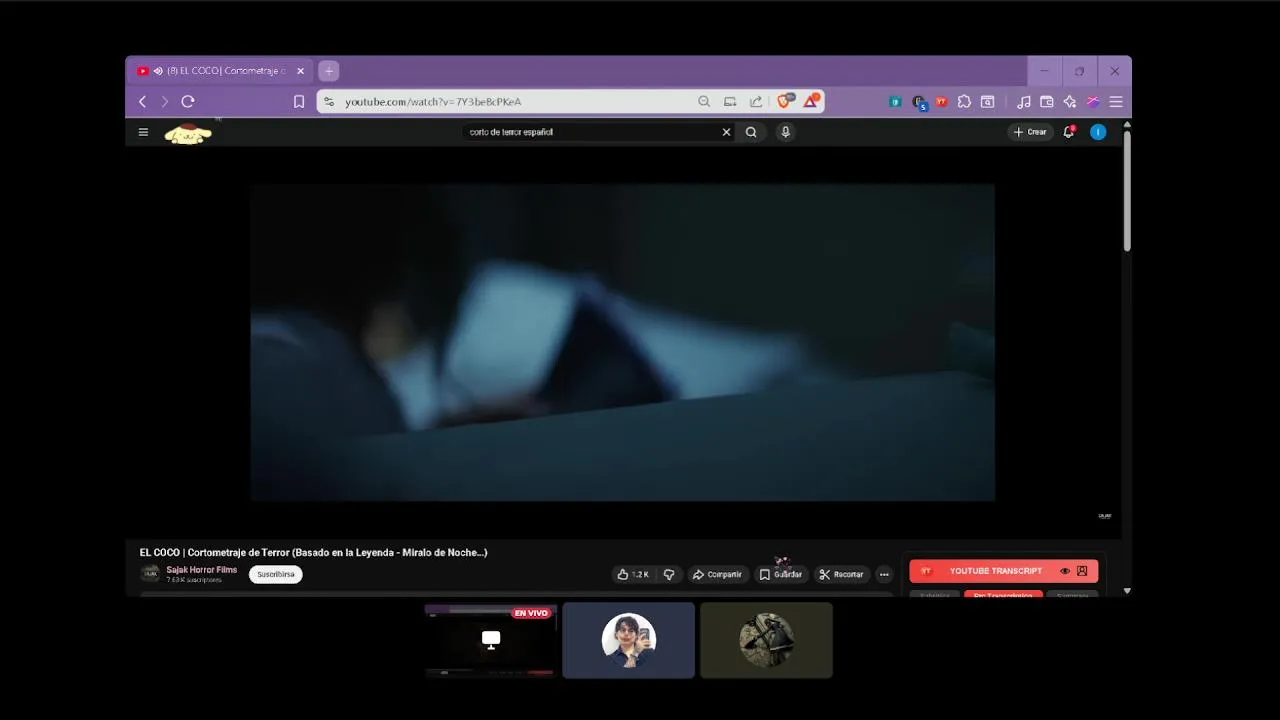Close the EL COCO tab
This screenshot has width=1280, height=720.
tap(300, 71)
